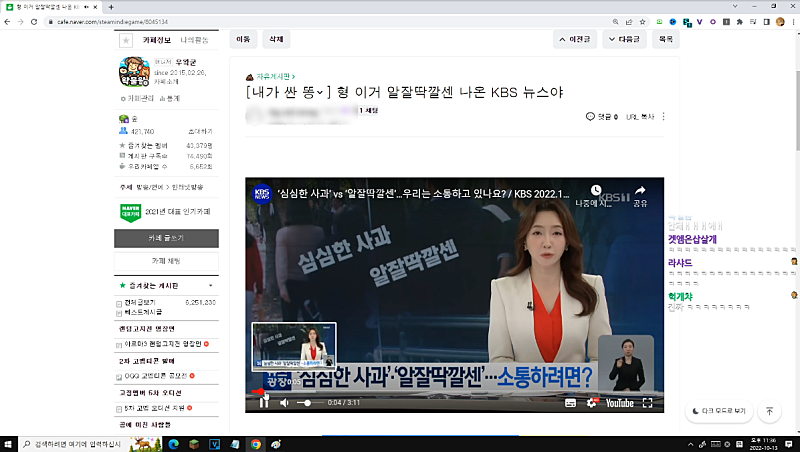This screenshot has width=800, height=452.
Task: Open the video title link in player
Action: coord(423,194)
